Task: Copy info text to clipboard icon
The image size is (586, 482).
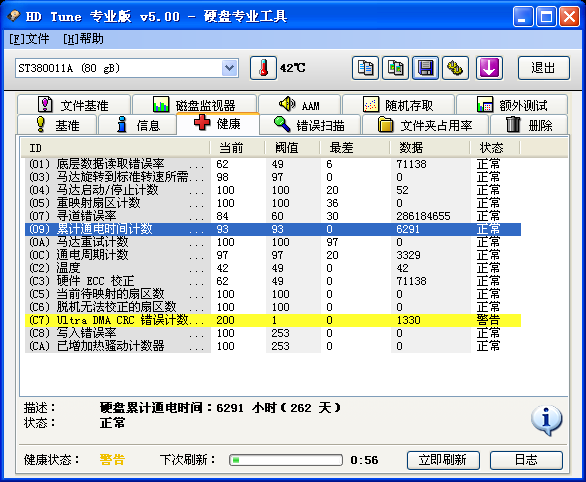Action: pyautogui.click(x=365, y=68)
